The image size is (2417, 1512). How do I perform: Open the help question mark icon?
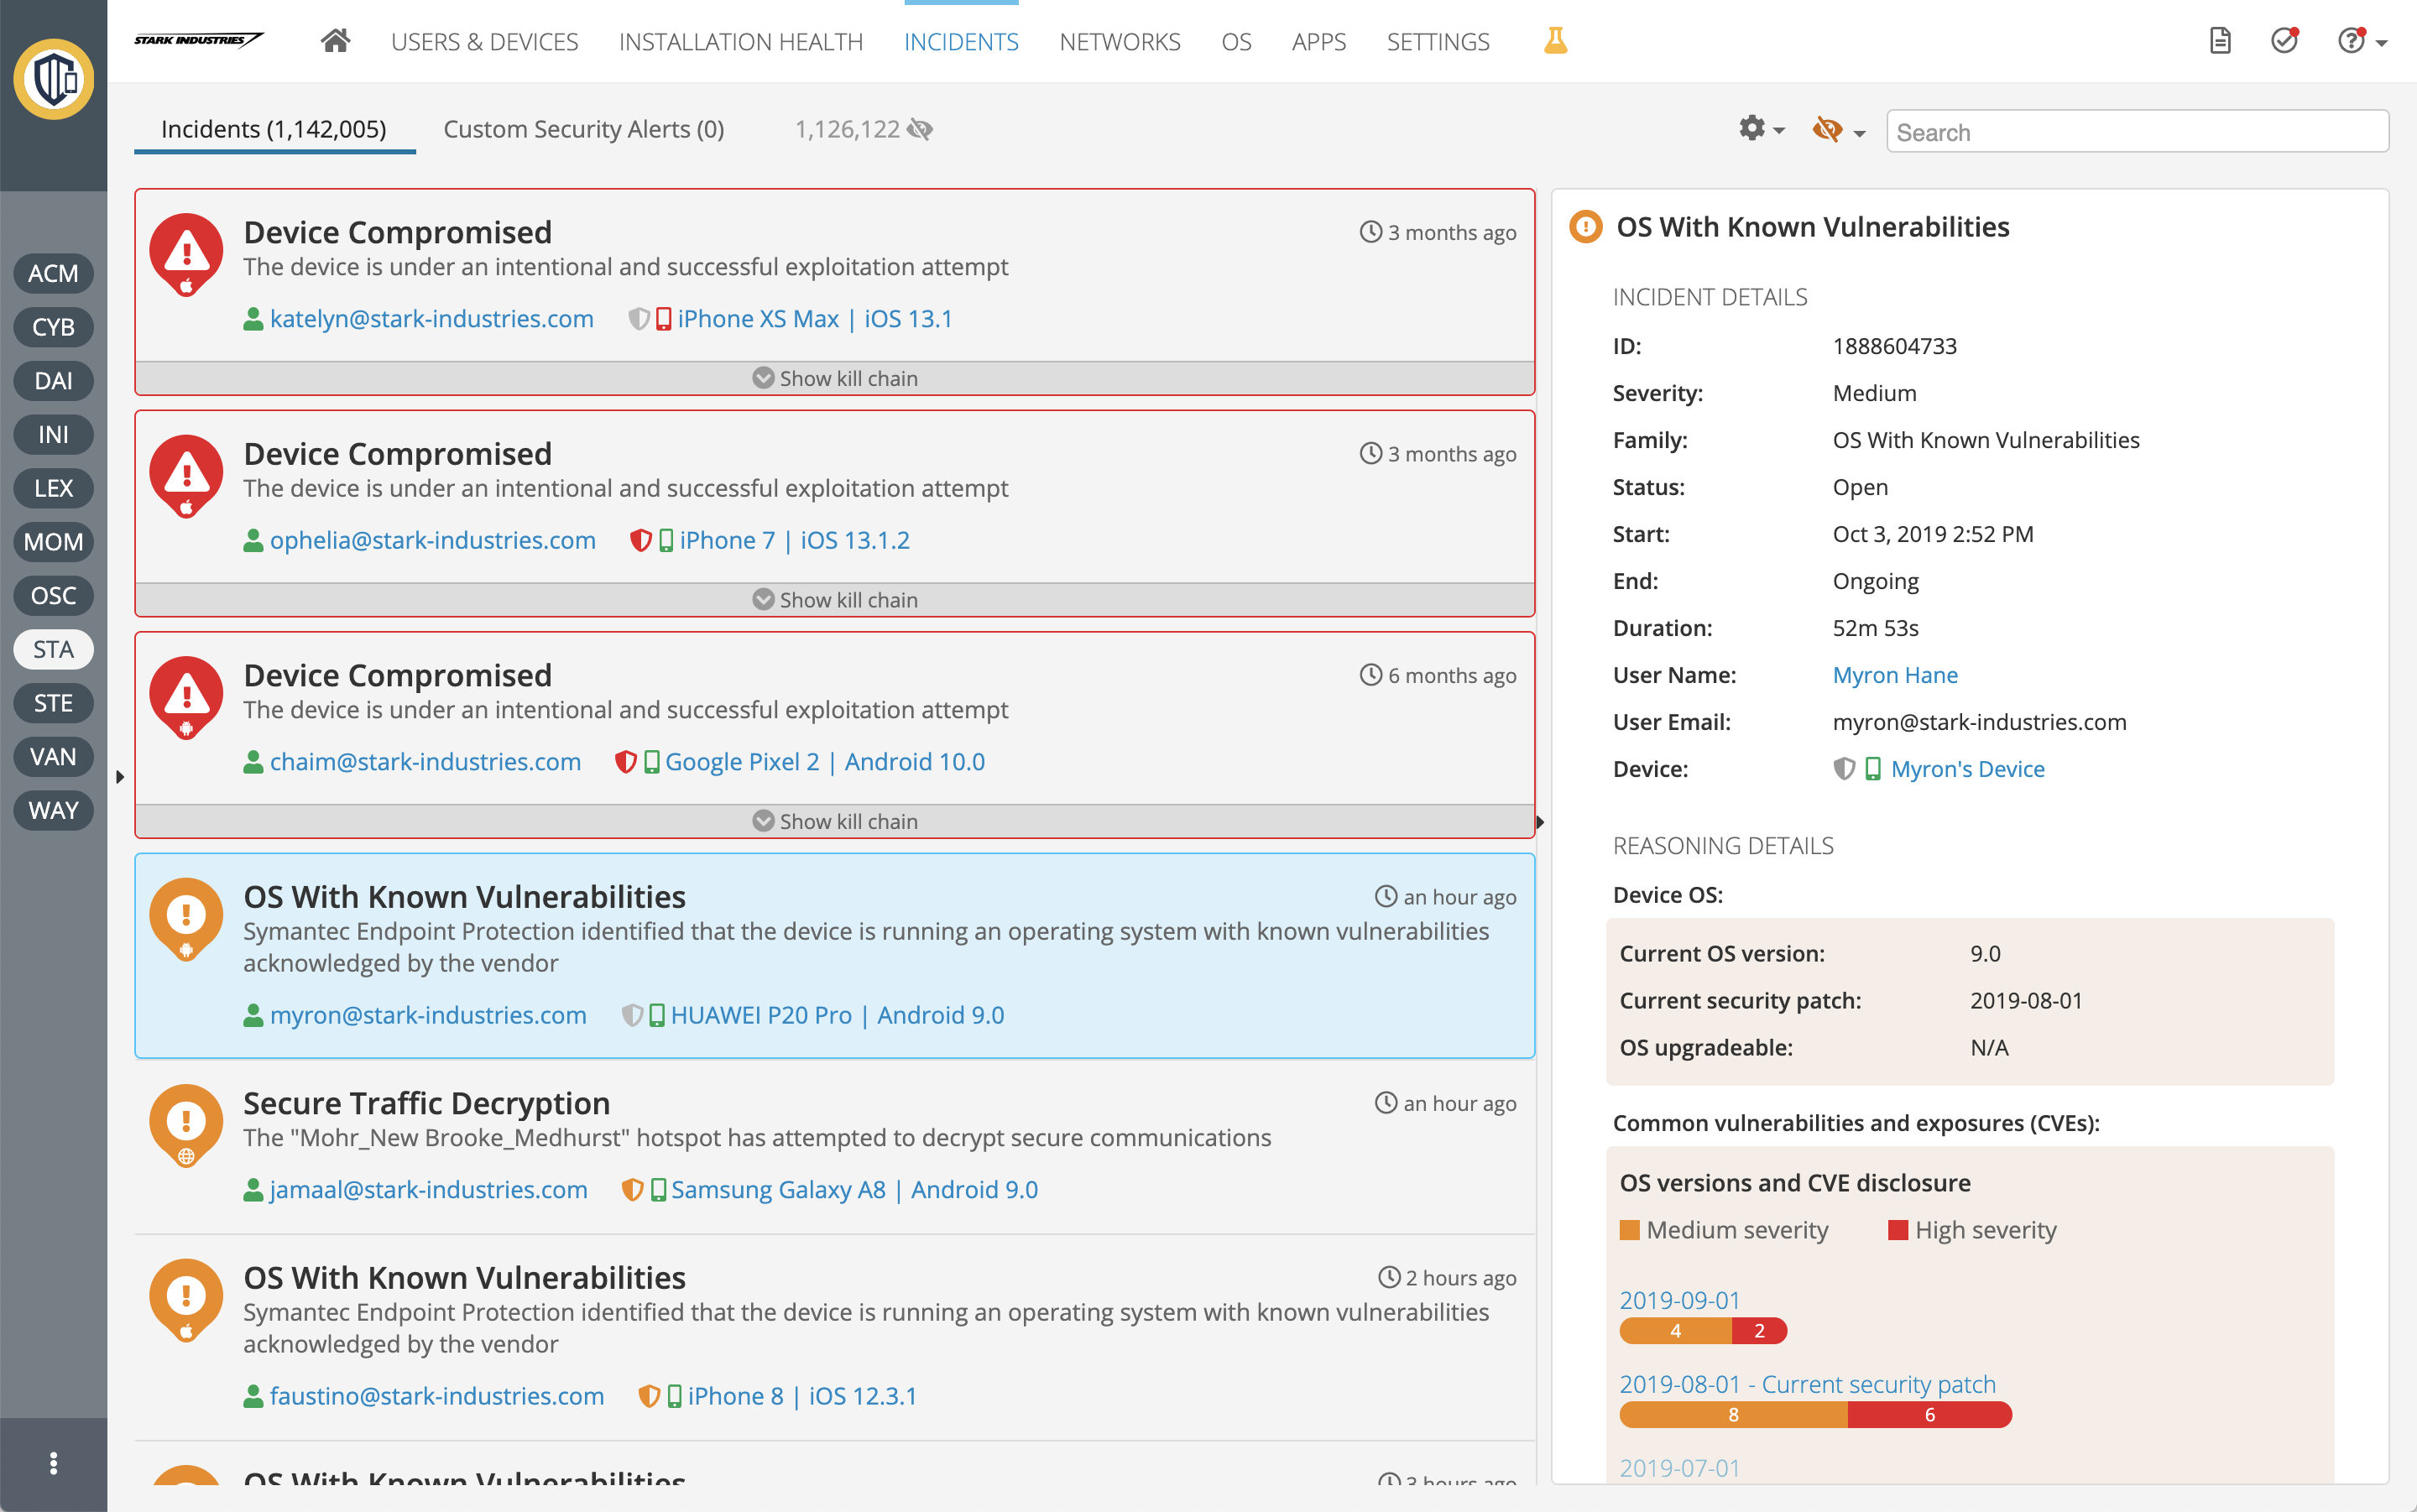[x=2352, y=41]
